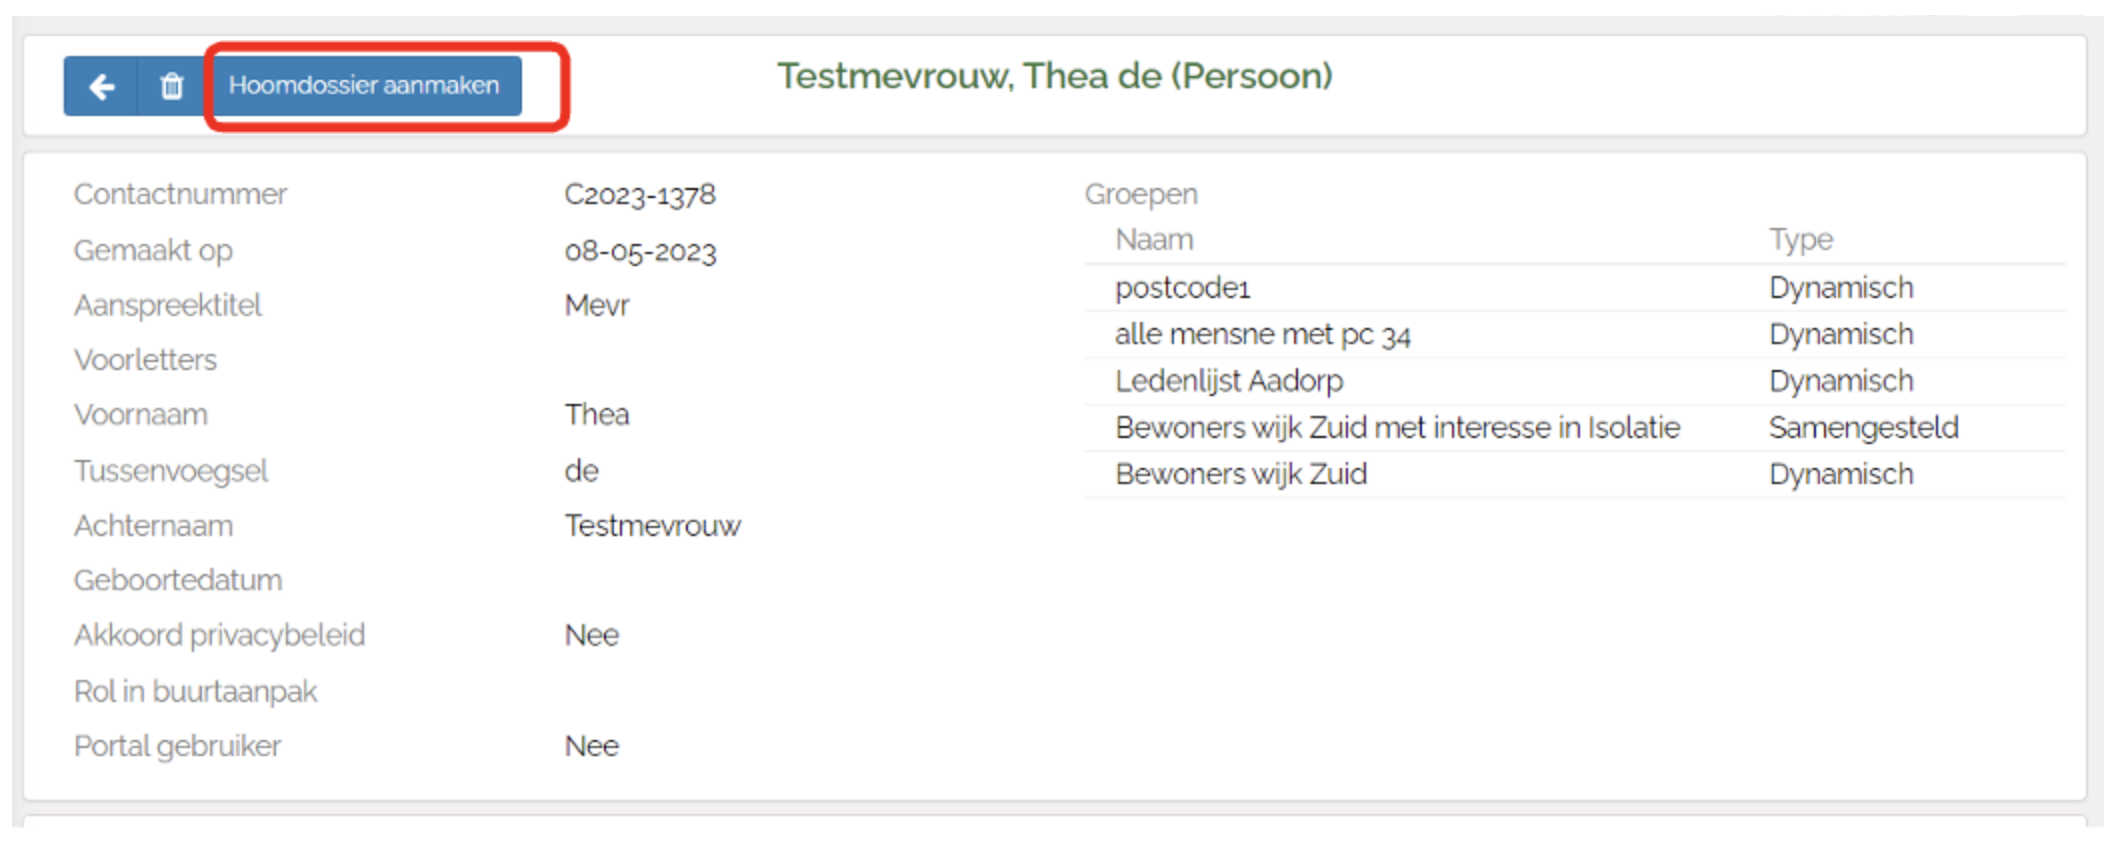
Task: Click the Achternaam value Testmevrouw
Action: pyautogui.click(x=653, y=525)
